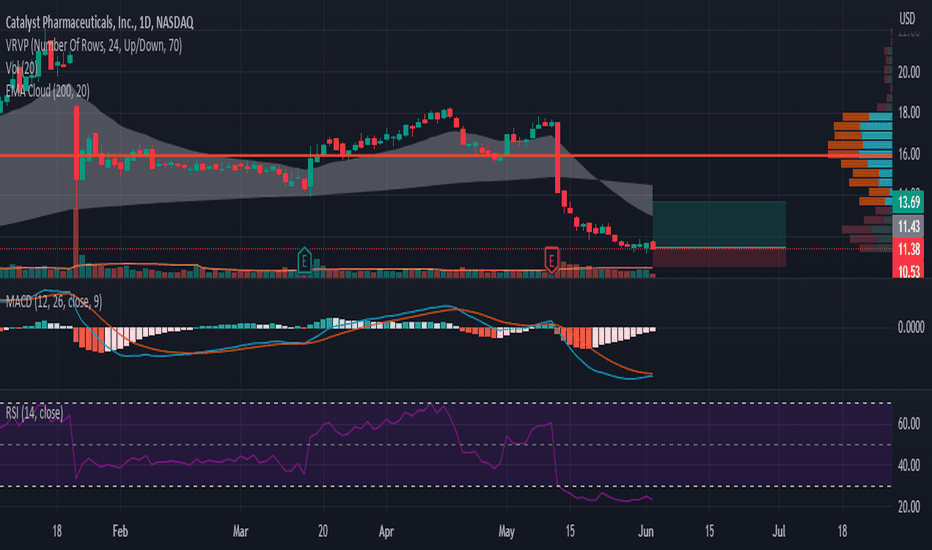Image resolution: width=932 pixels, height=550 pixels.
Task: Select the RSI (14, close) legend
Action: pyautogui.click(x=34, y=413)
